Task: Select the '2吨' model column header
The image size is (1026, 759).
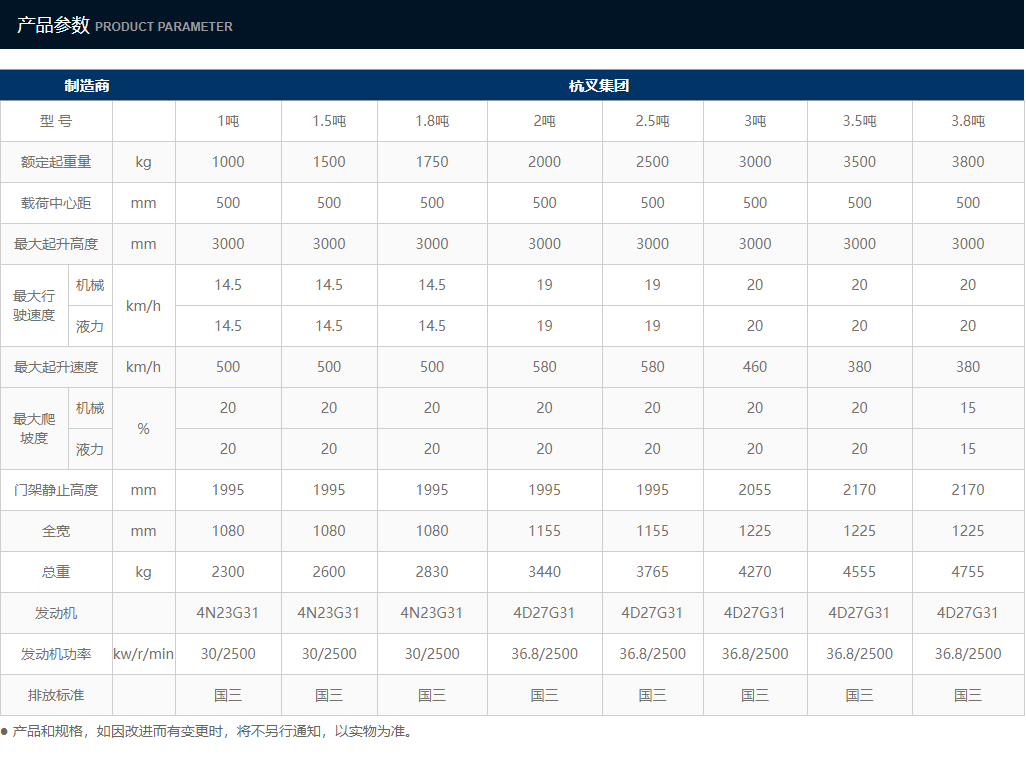Action: tap(544, 121)
